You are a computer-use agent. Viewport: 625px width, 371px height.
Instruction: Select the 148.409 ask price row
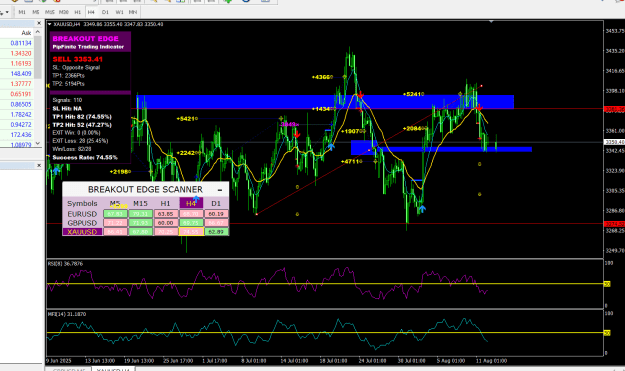21,74
